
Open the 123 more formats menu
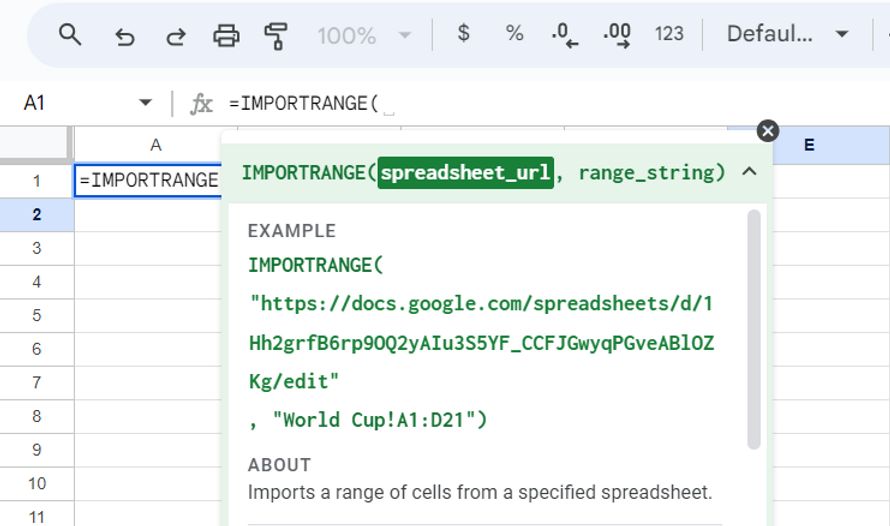pyautogui.click(x=669, y=34)
